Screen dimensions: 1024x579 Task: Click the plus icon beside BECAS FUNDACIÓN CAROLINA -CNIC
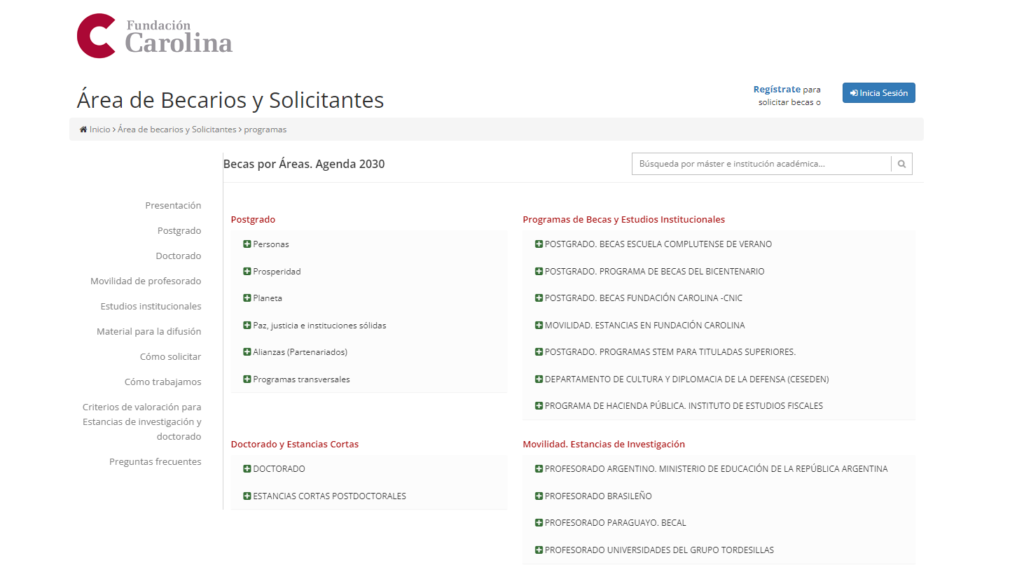point(539,298)
